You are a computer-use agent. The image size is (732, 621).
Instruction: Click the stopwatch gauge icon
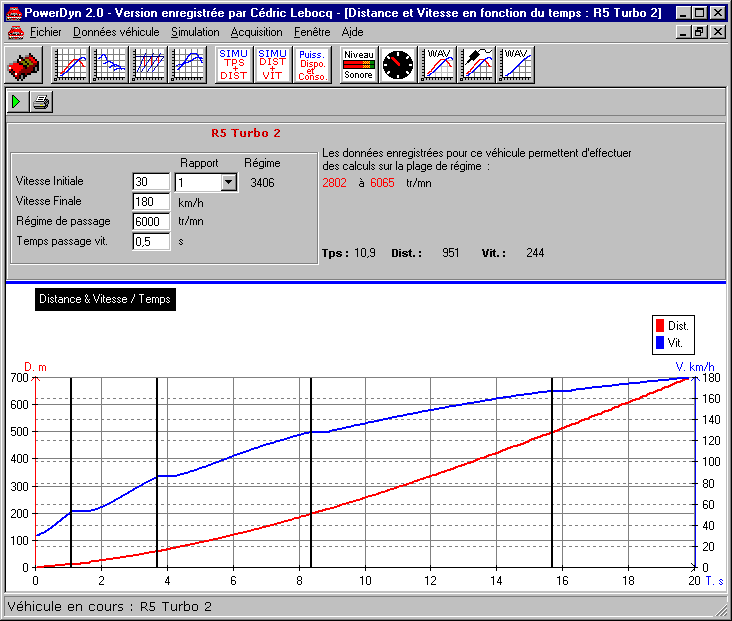click(398, 66)
